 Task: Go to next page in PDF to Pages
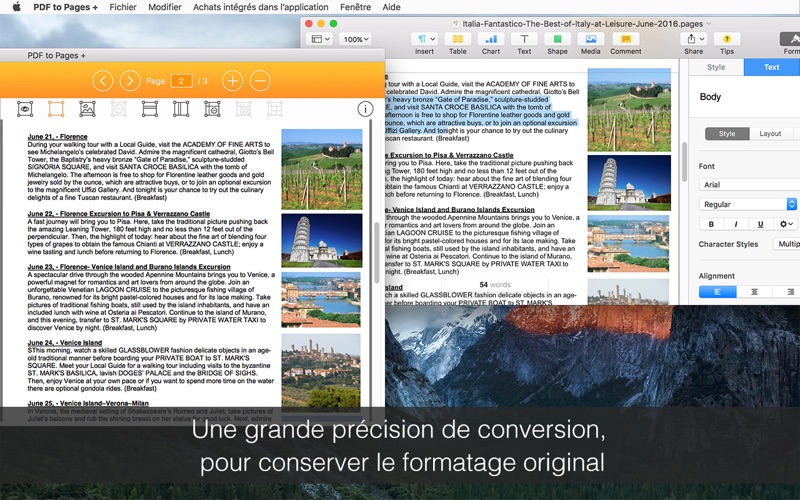point(130,81)
